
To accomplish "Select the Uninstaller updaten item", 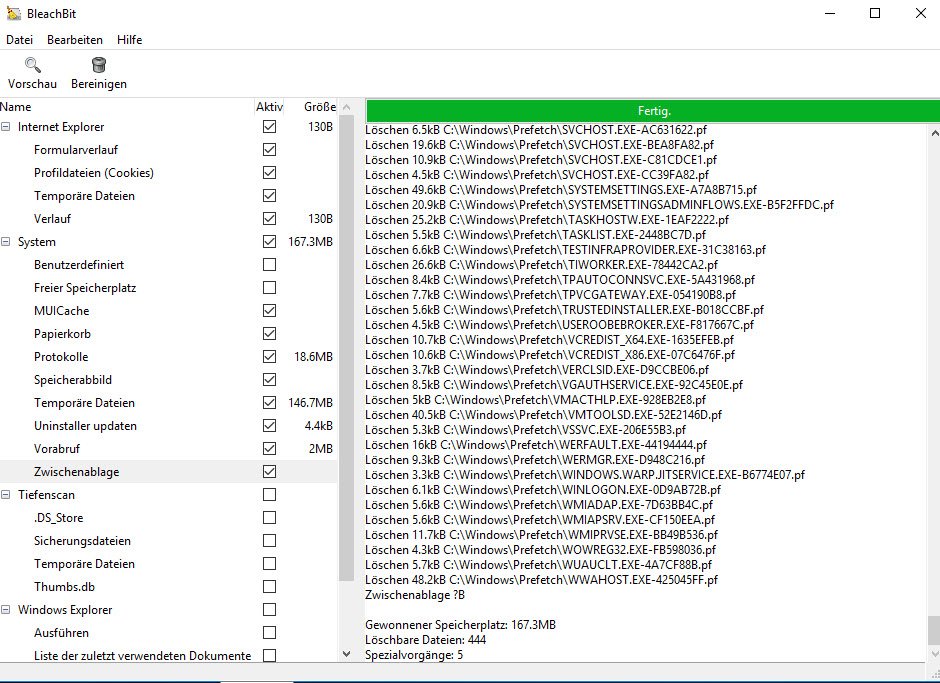I will coord(85,426).
